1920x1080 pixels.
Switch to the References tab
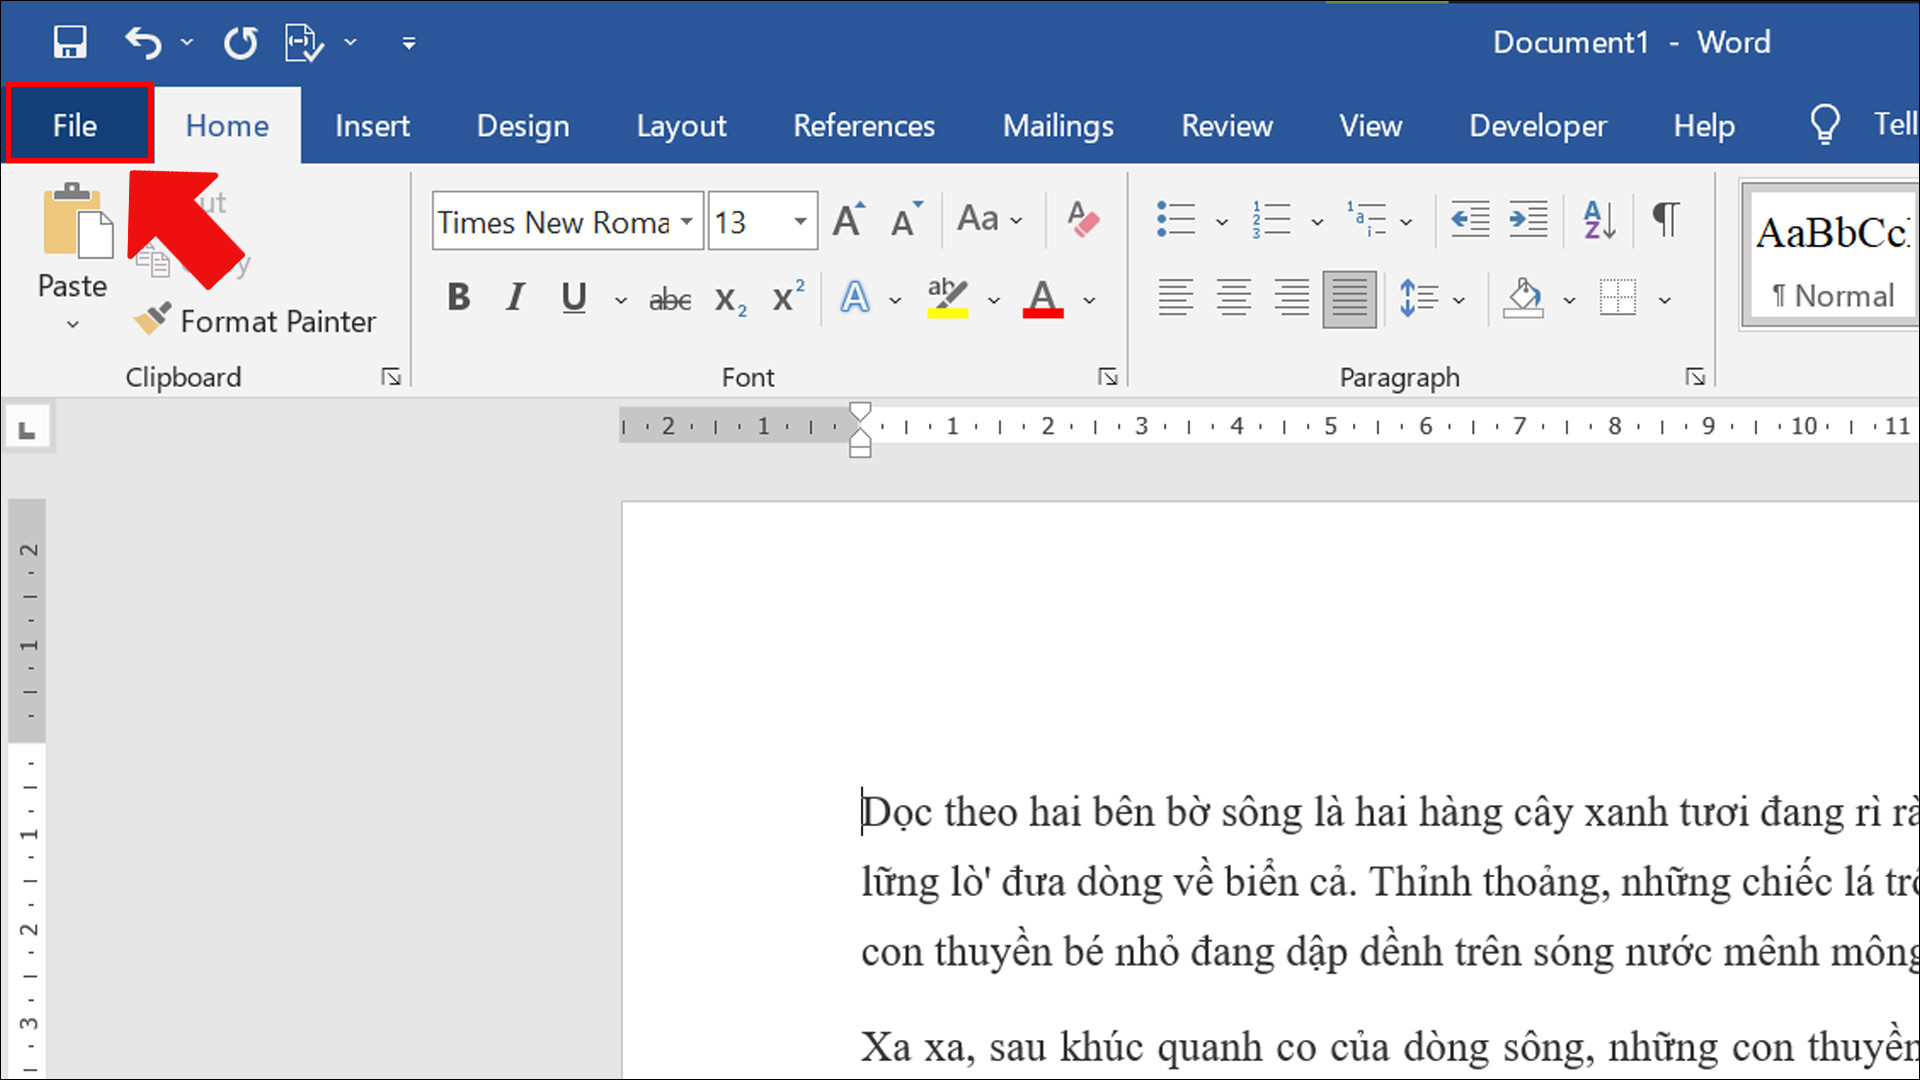coord(863,126)
